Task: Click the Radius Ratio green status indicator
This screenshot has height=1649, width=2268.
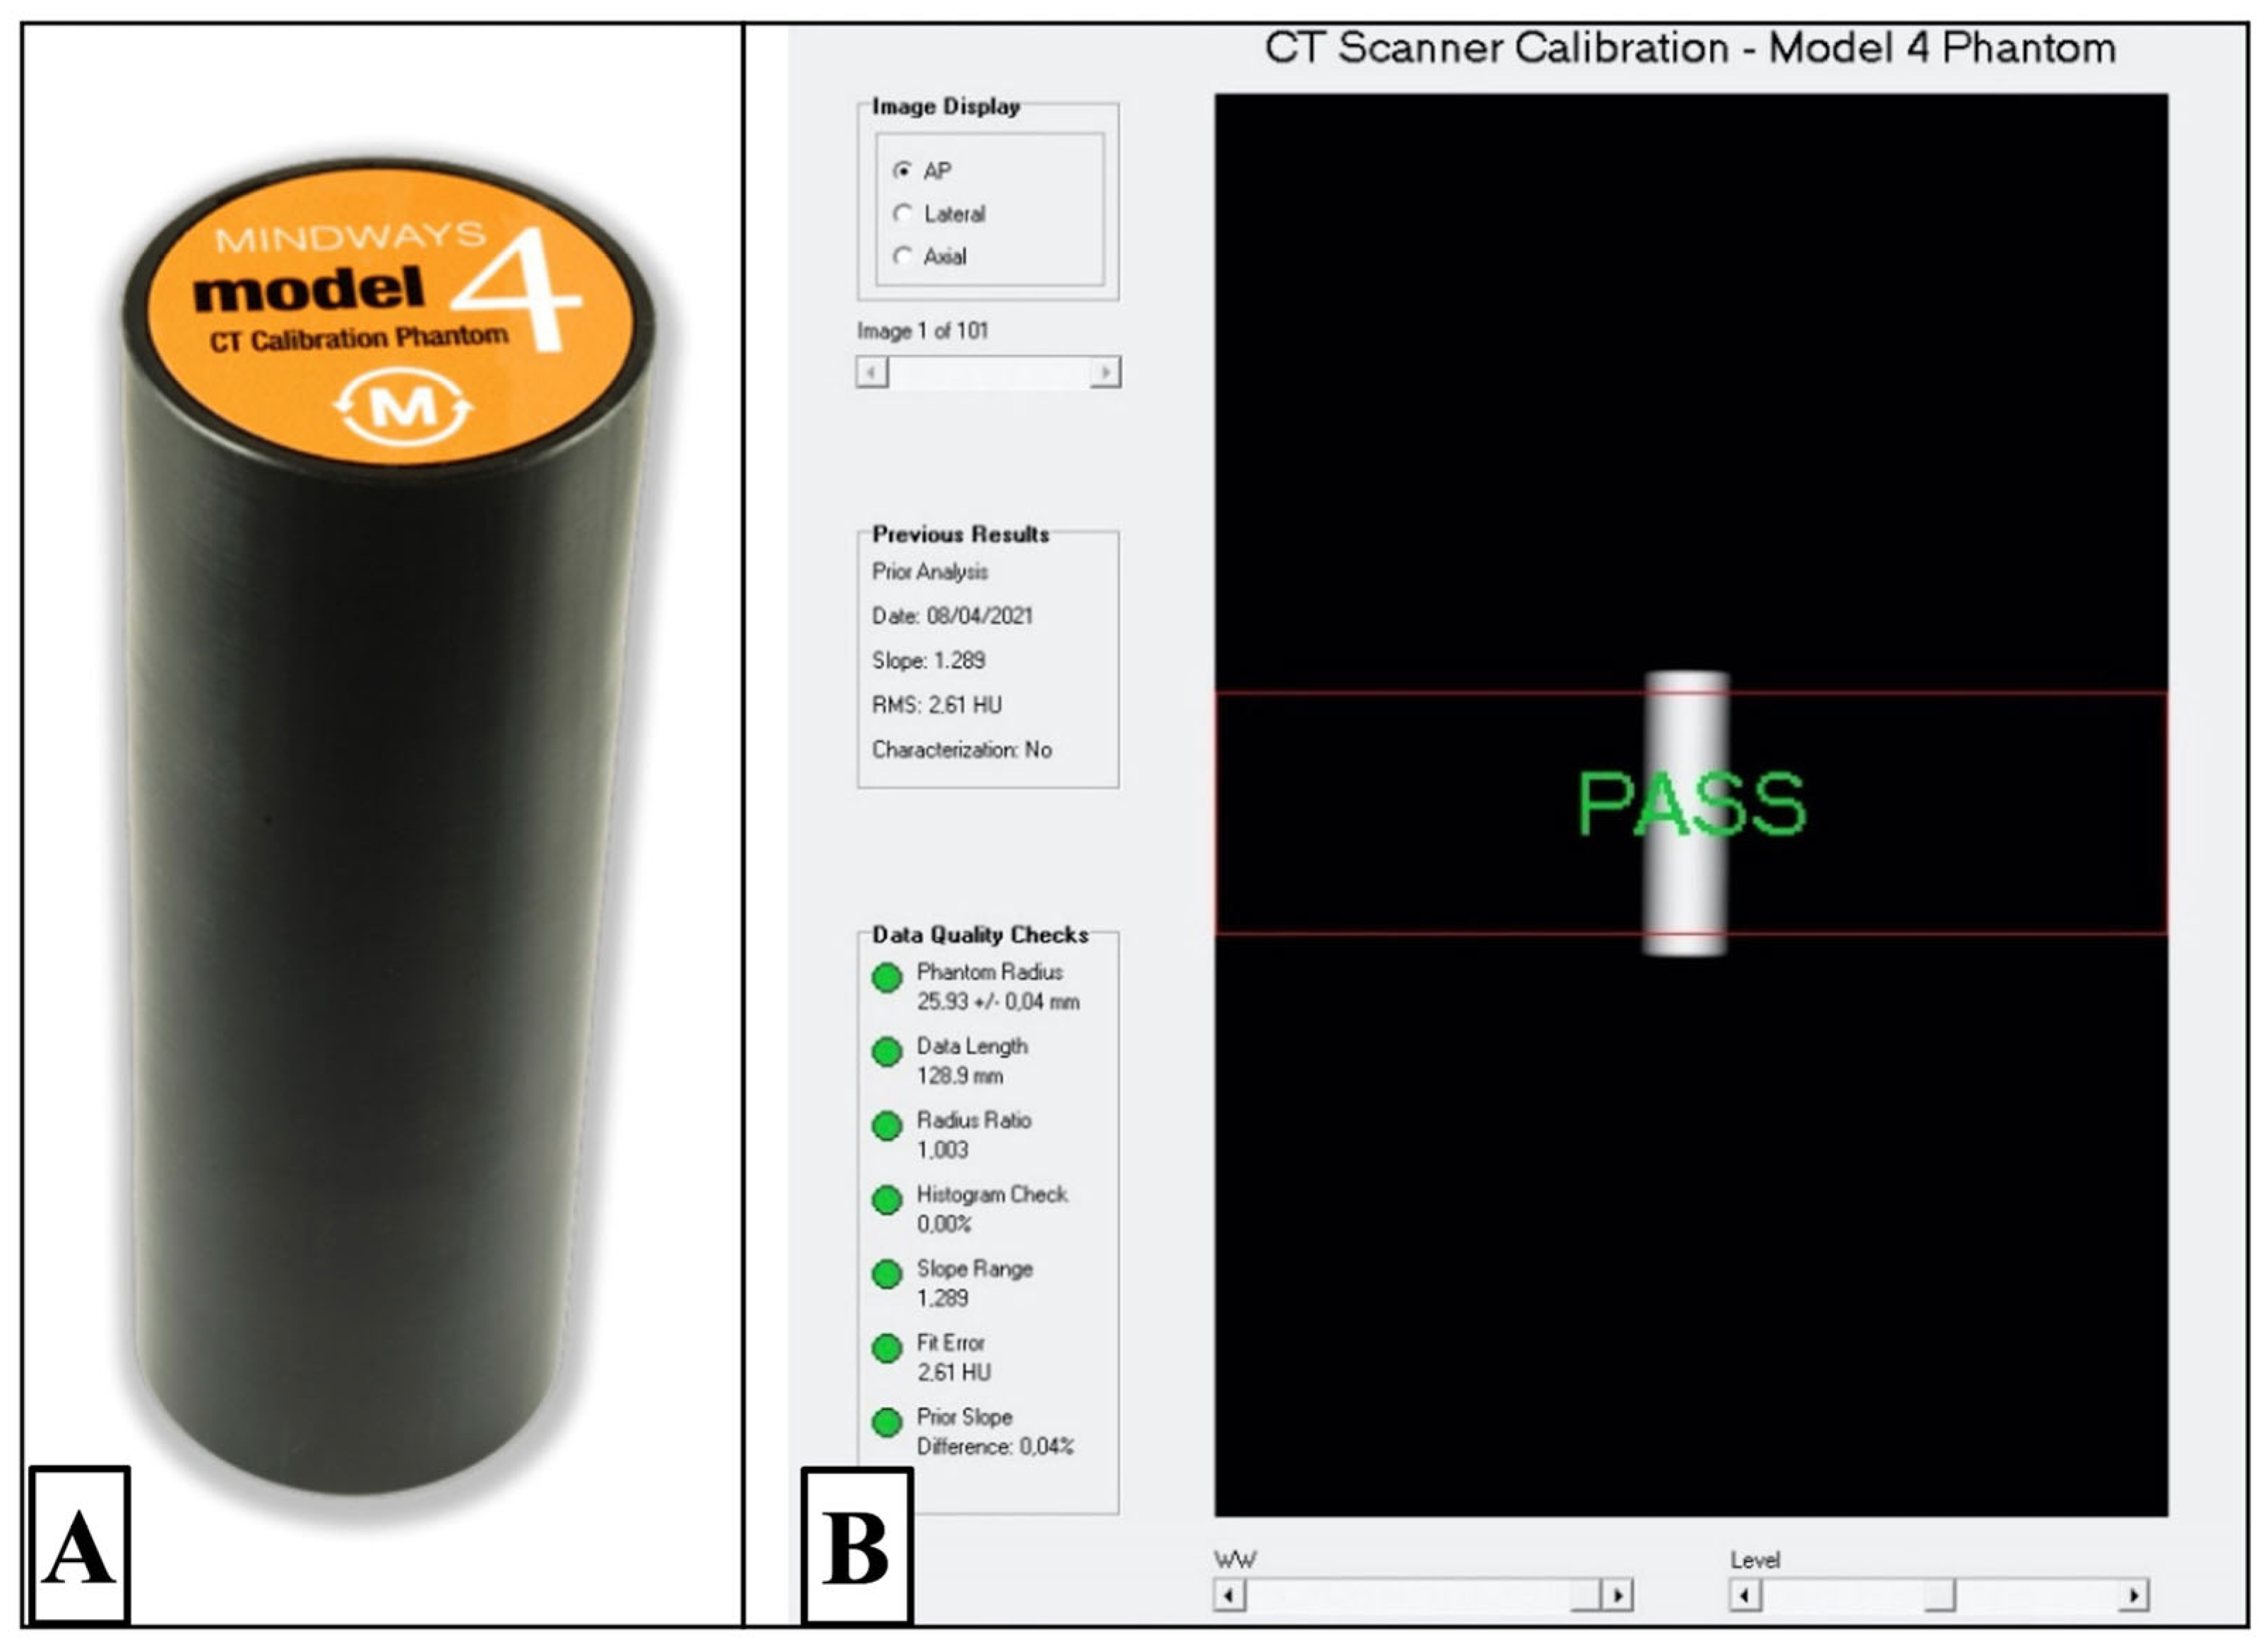Action: 887,1126
